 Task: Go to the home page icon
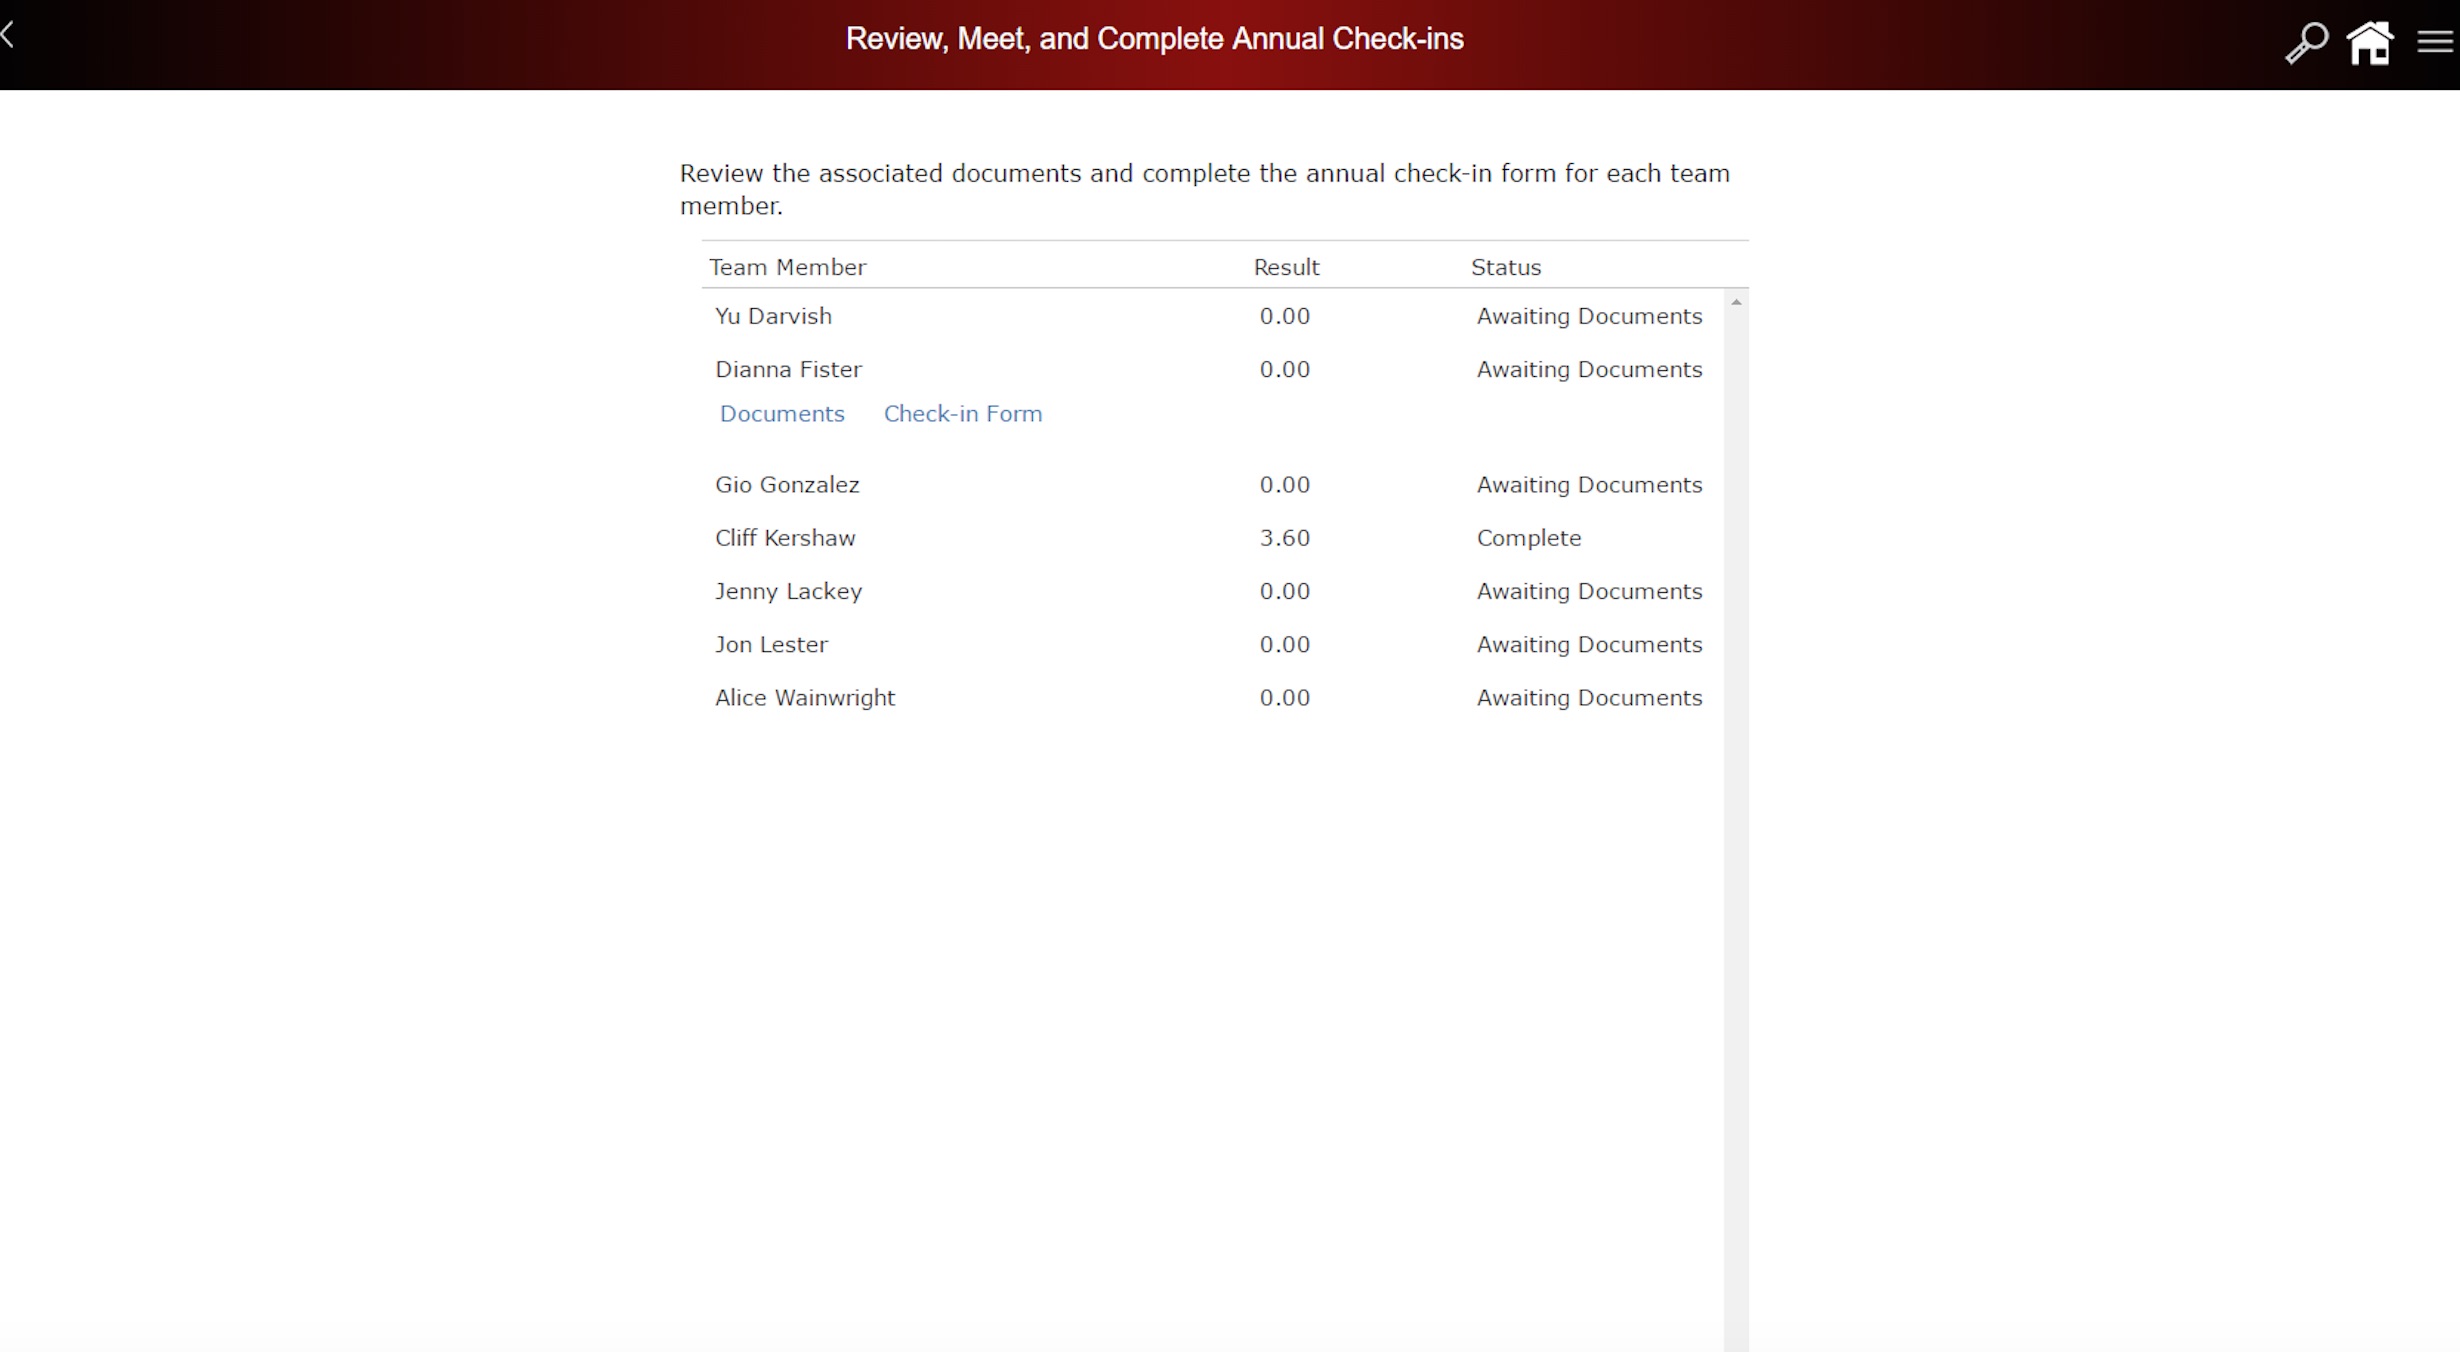click(x=2370, y=43)
